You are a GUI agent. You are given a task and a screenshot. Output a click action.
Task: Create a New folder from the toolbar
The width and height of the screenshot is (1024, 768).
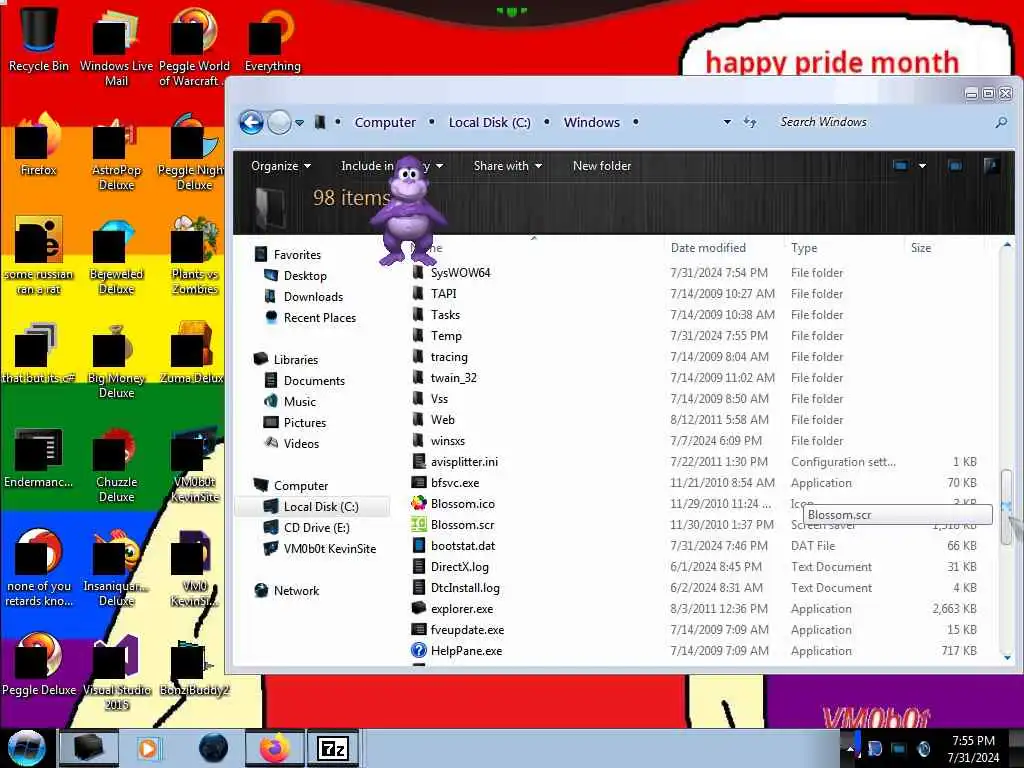(x=601, y=166)
